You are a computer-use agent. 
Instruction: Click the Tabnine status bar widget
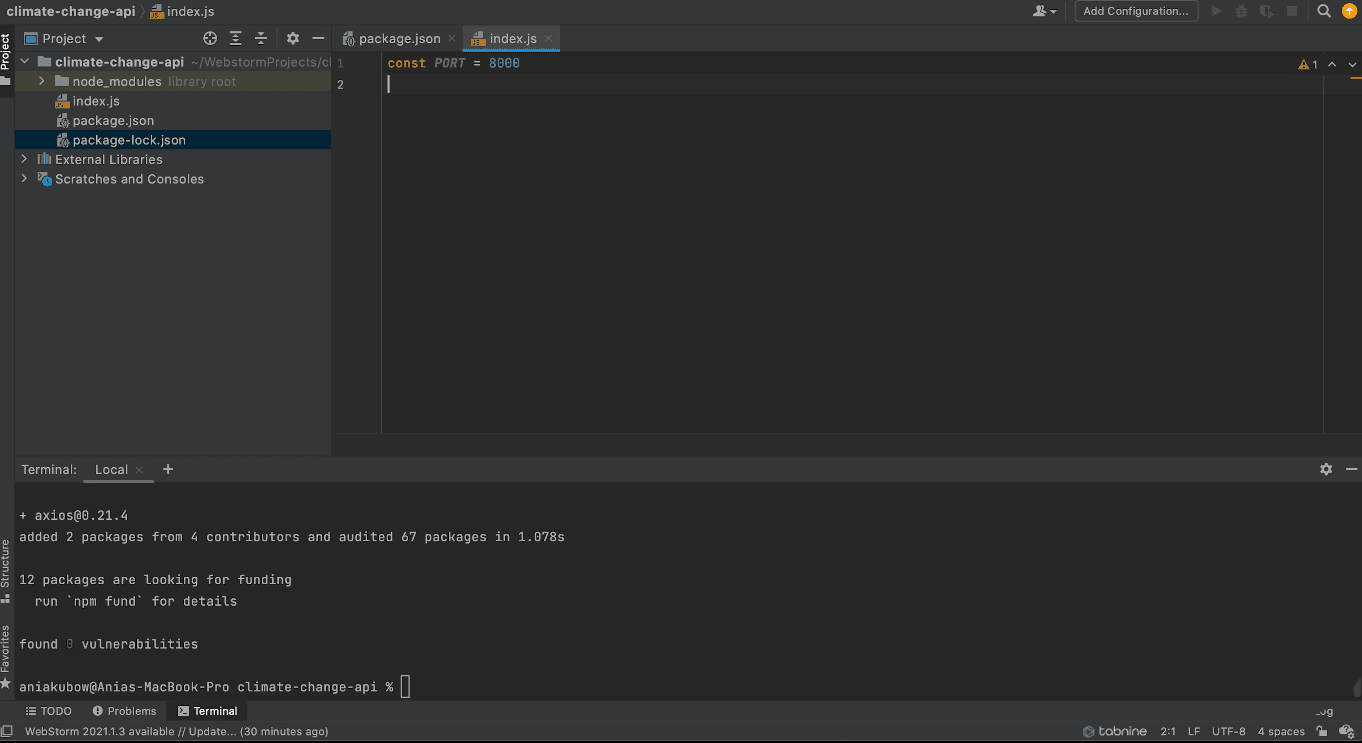click(x=1114, y=731)
